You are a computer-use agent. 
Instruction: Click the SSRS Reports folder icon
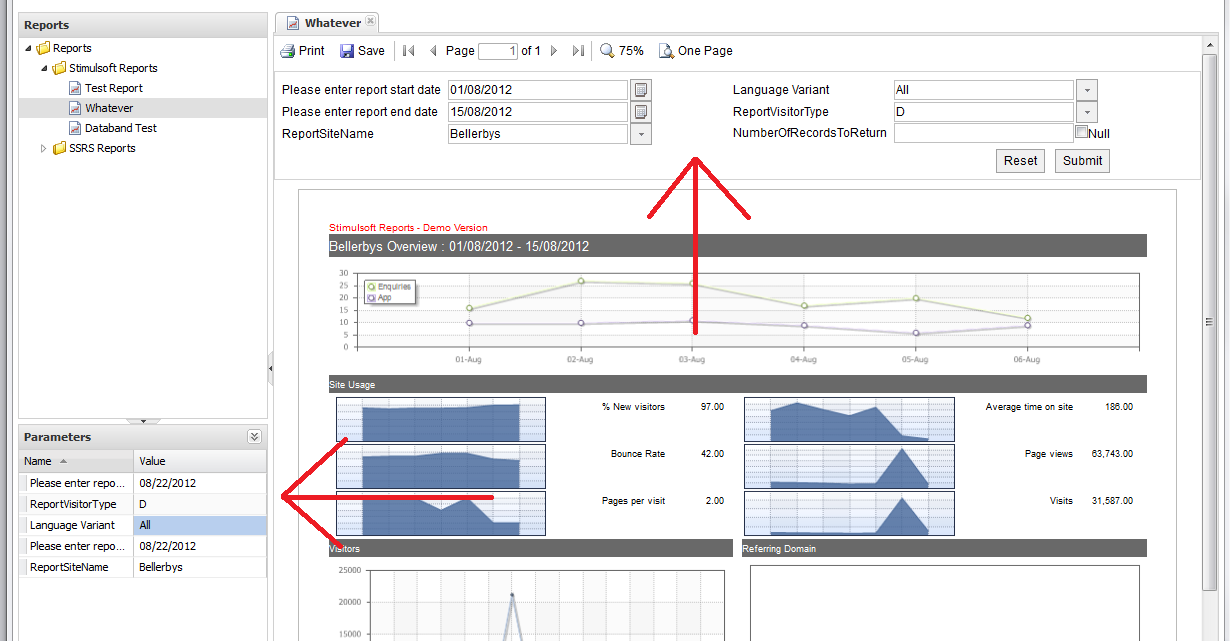59,148
